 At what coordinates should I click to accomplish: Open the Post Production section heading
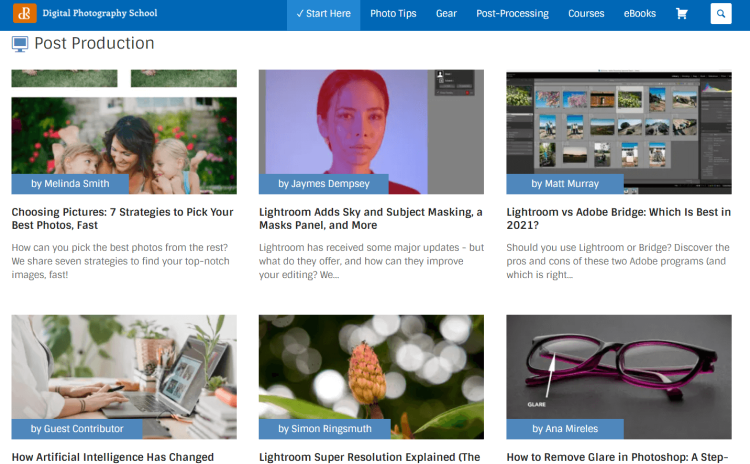point(94,43)
